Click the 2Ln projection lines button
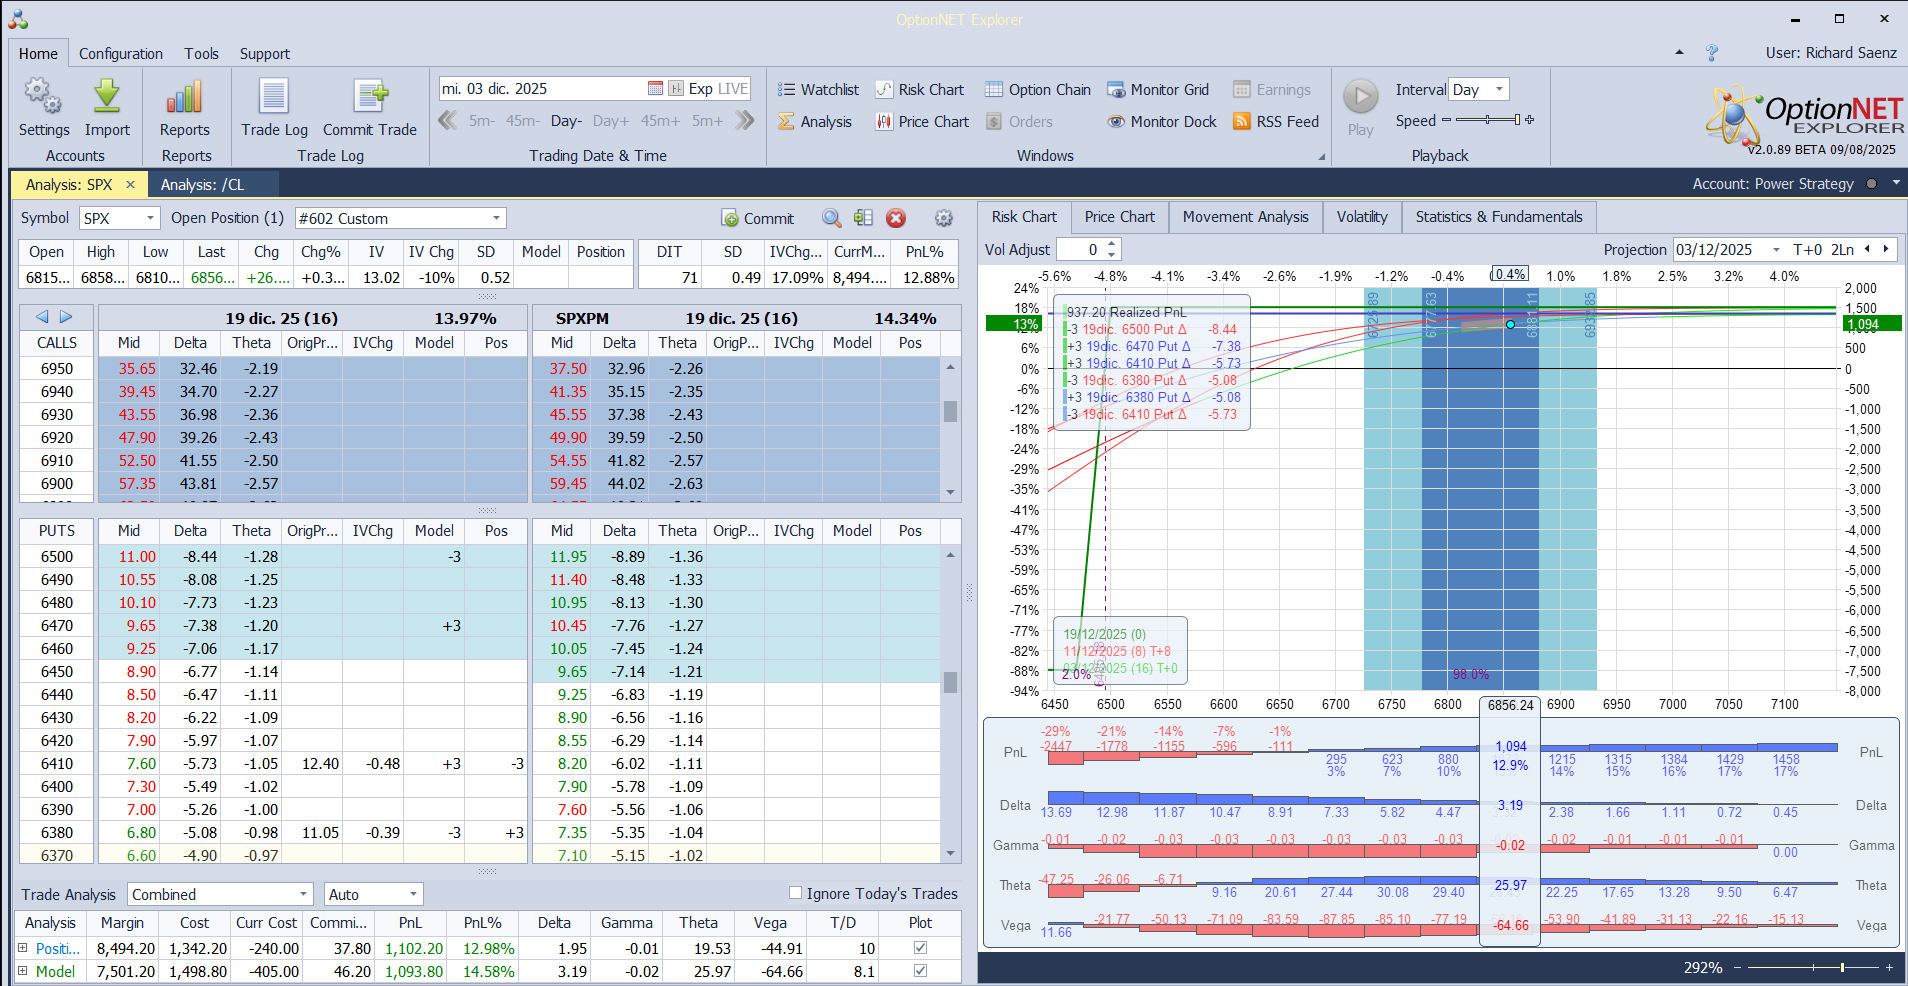This screenshot has width=1908, height=986. pos(1843,250)
